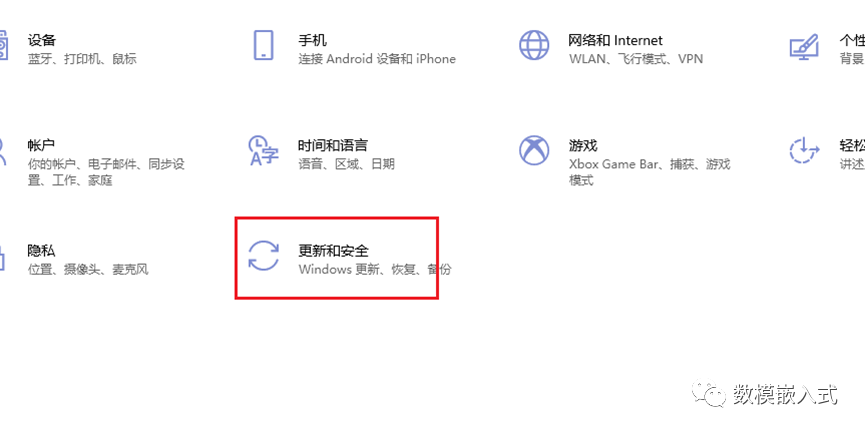Click the 连接 Android 设备和 iPhone description
Viewport: 865px width, 432px height.
pyautogui.click(x=377, y=58)
